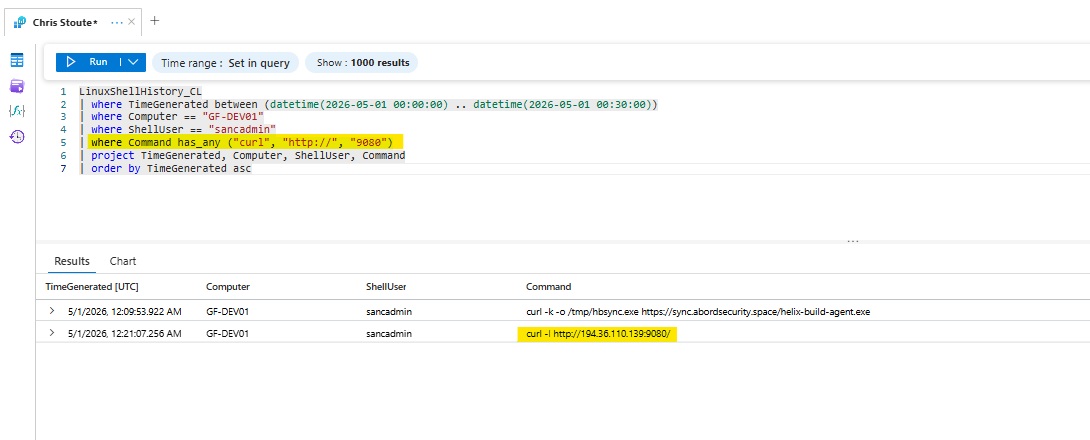Open the Run button dropdown arrow
This screenshot has width=1090, height=440.
133,63
